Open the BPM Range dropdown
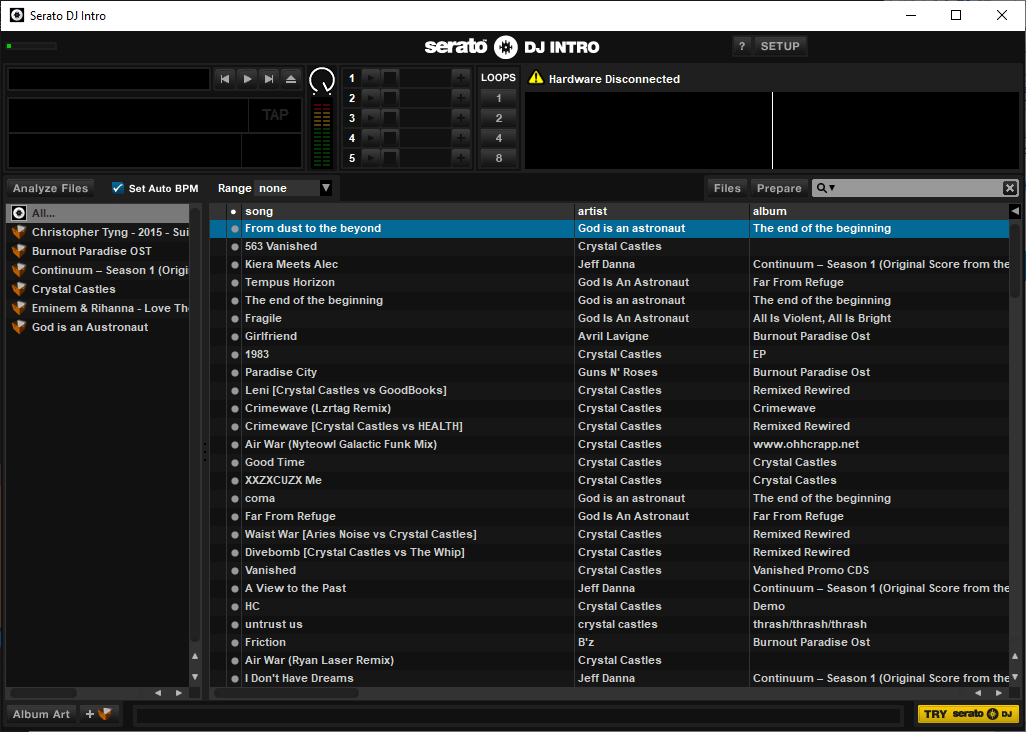 (294, 188)
